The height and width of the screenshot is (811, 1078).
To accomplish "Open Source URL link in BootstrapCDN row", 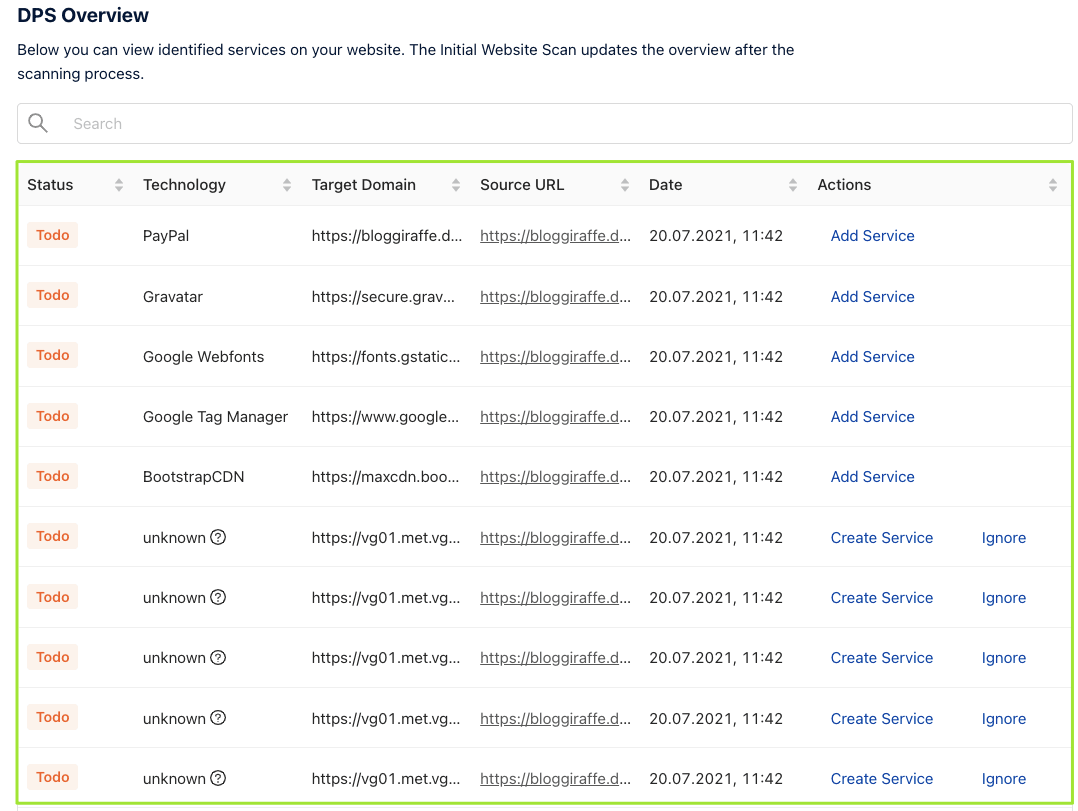I will [x=555, y=477].
